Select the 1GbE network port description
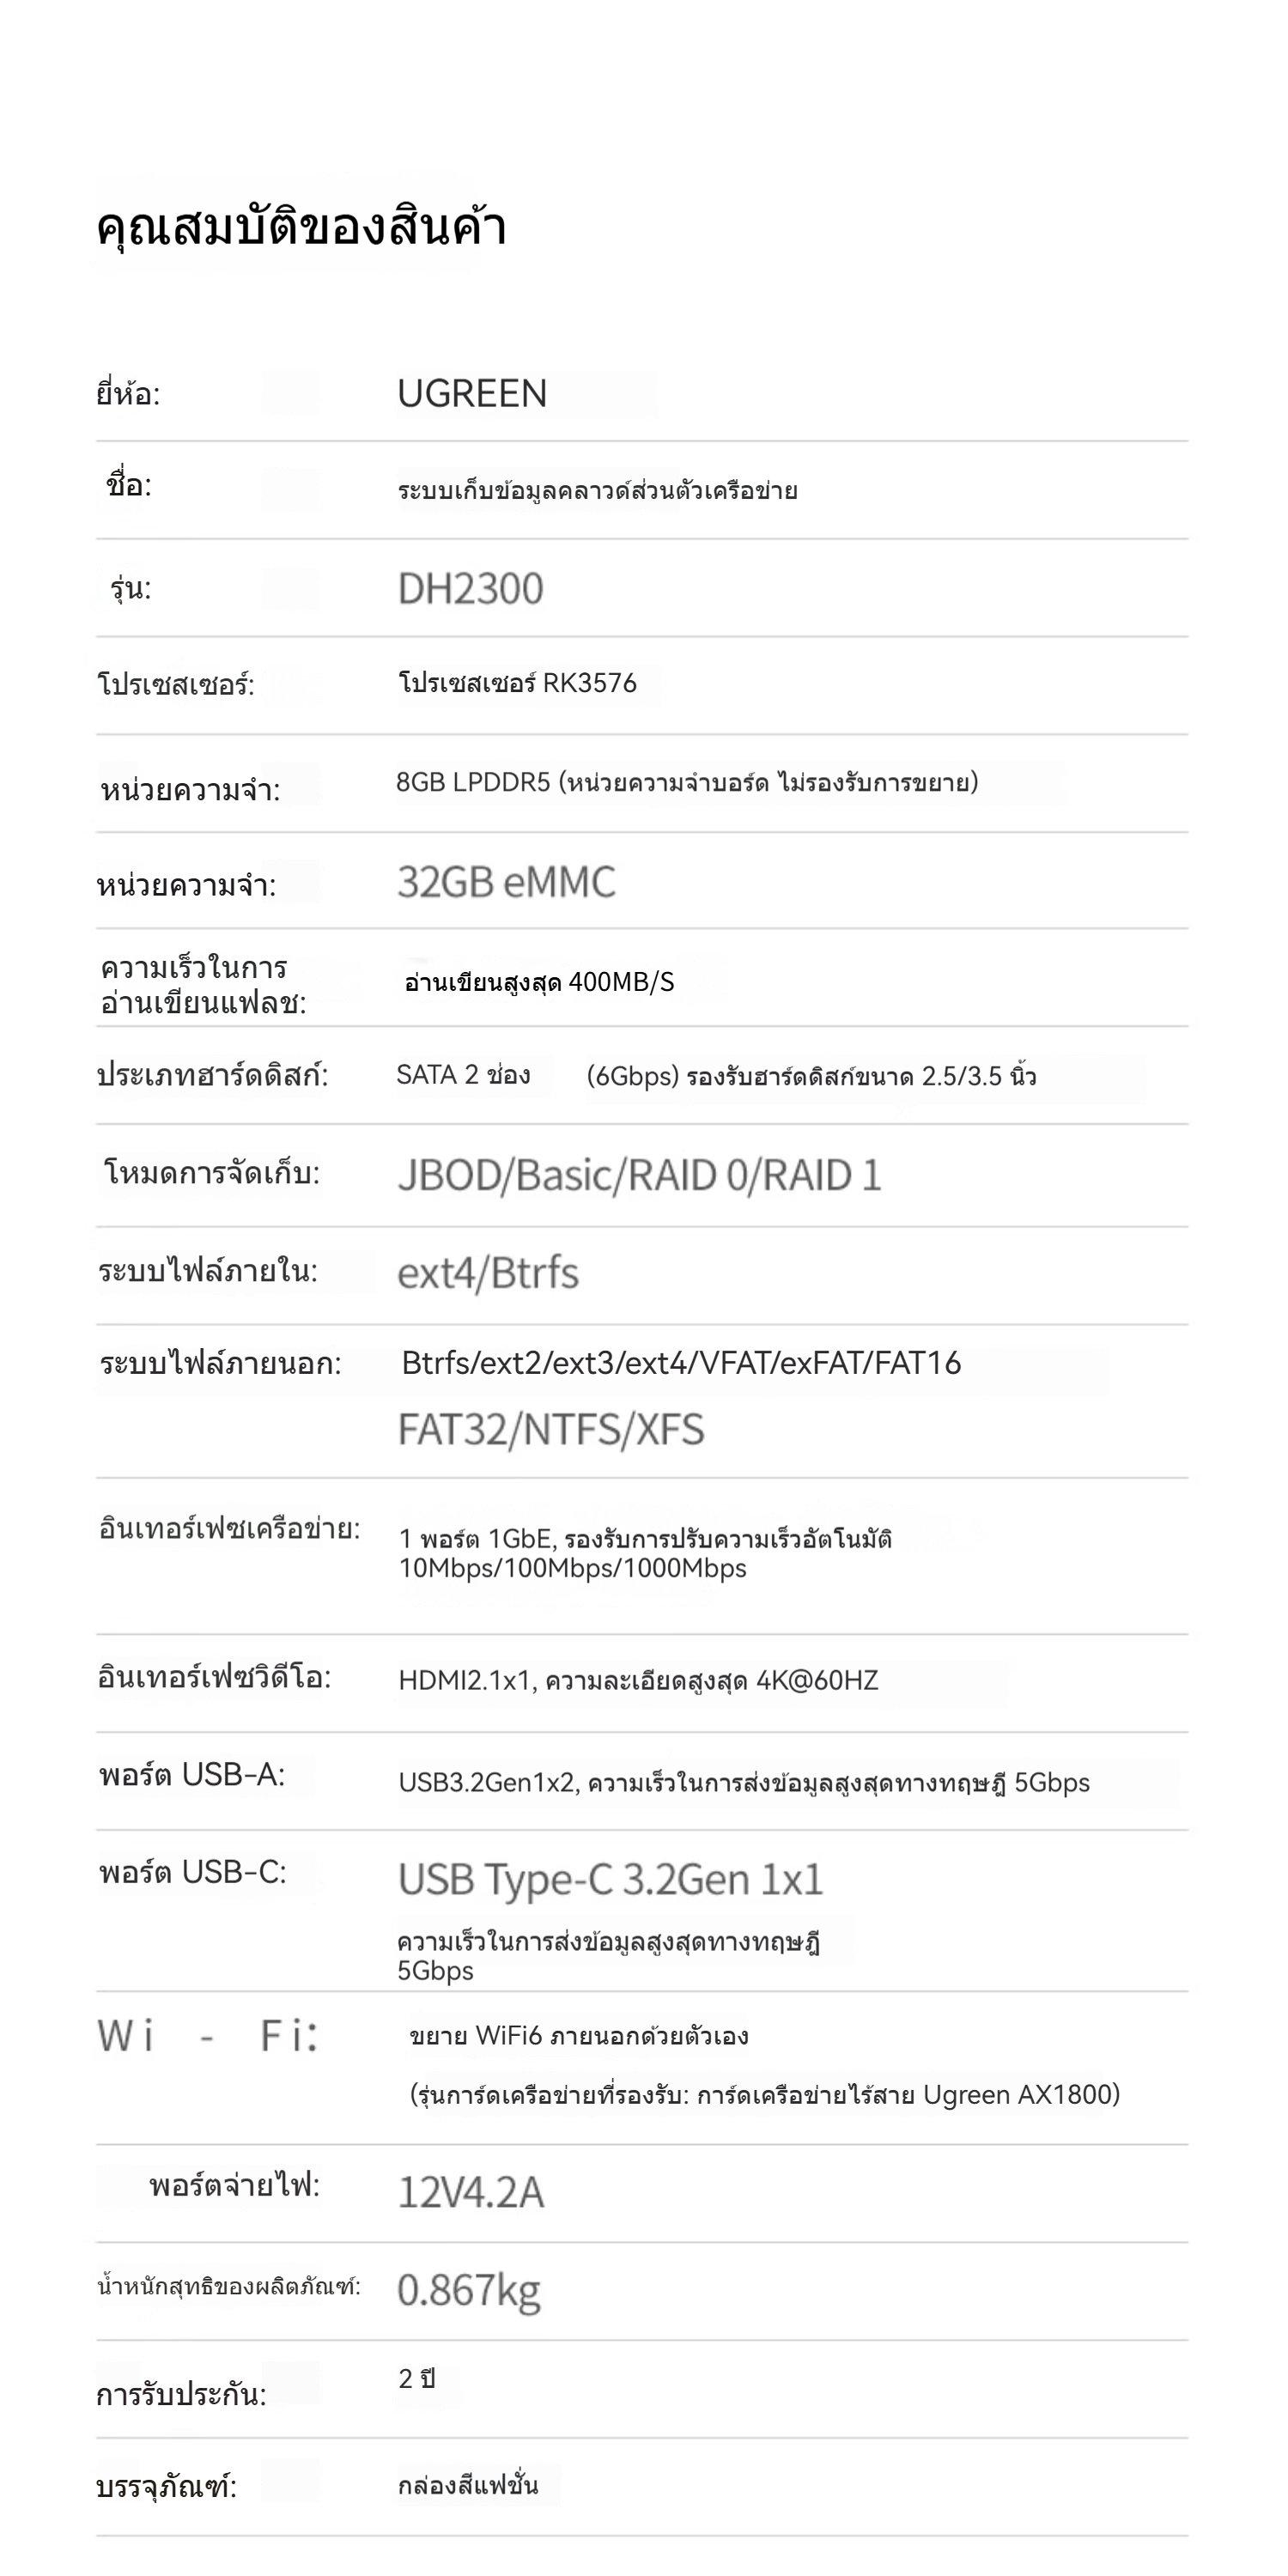Screen dimensions: 1288x2576 (646, 1553)
